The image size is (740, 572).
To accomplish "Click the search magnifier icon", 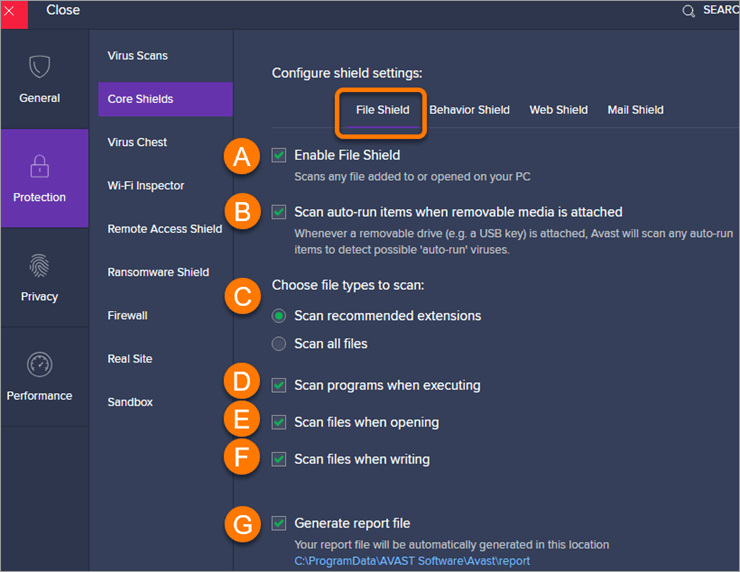I will tap(689, 11).
